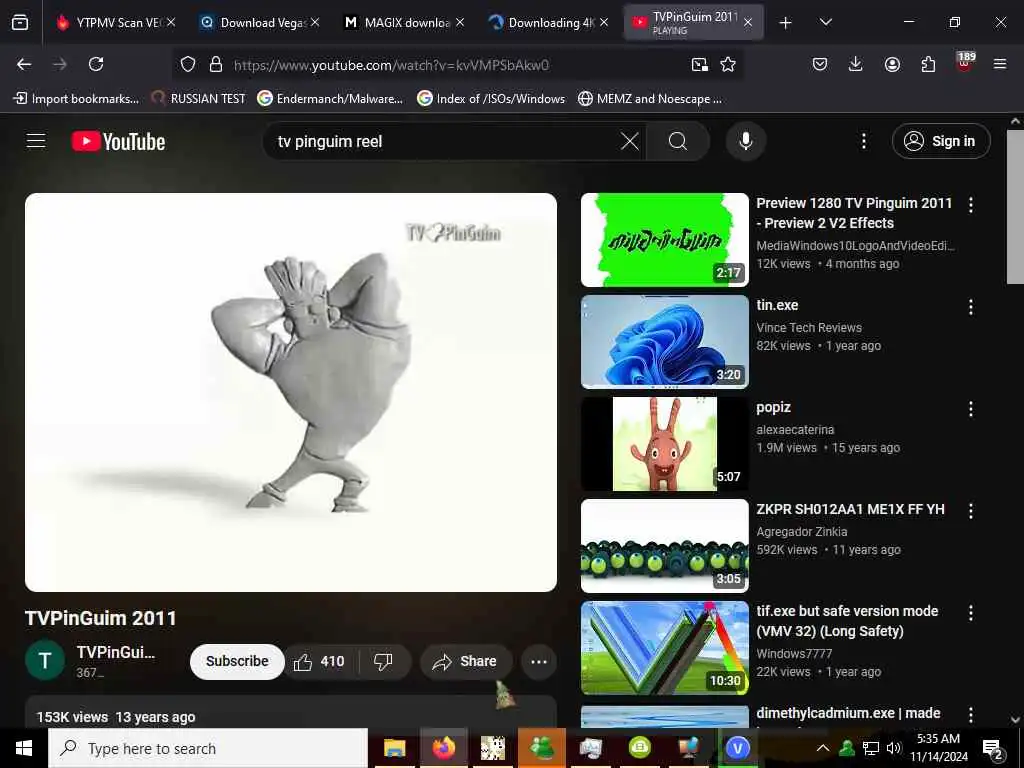Subscribe to the TVPinGuim channel
Viewport: 1024px width, 768px height.
237,662
